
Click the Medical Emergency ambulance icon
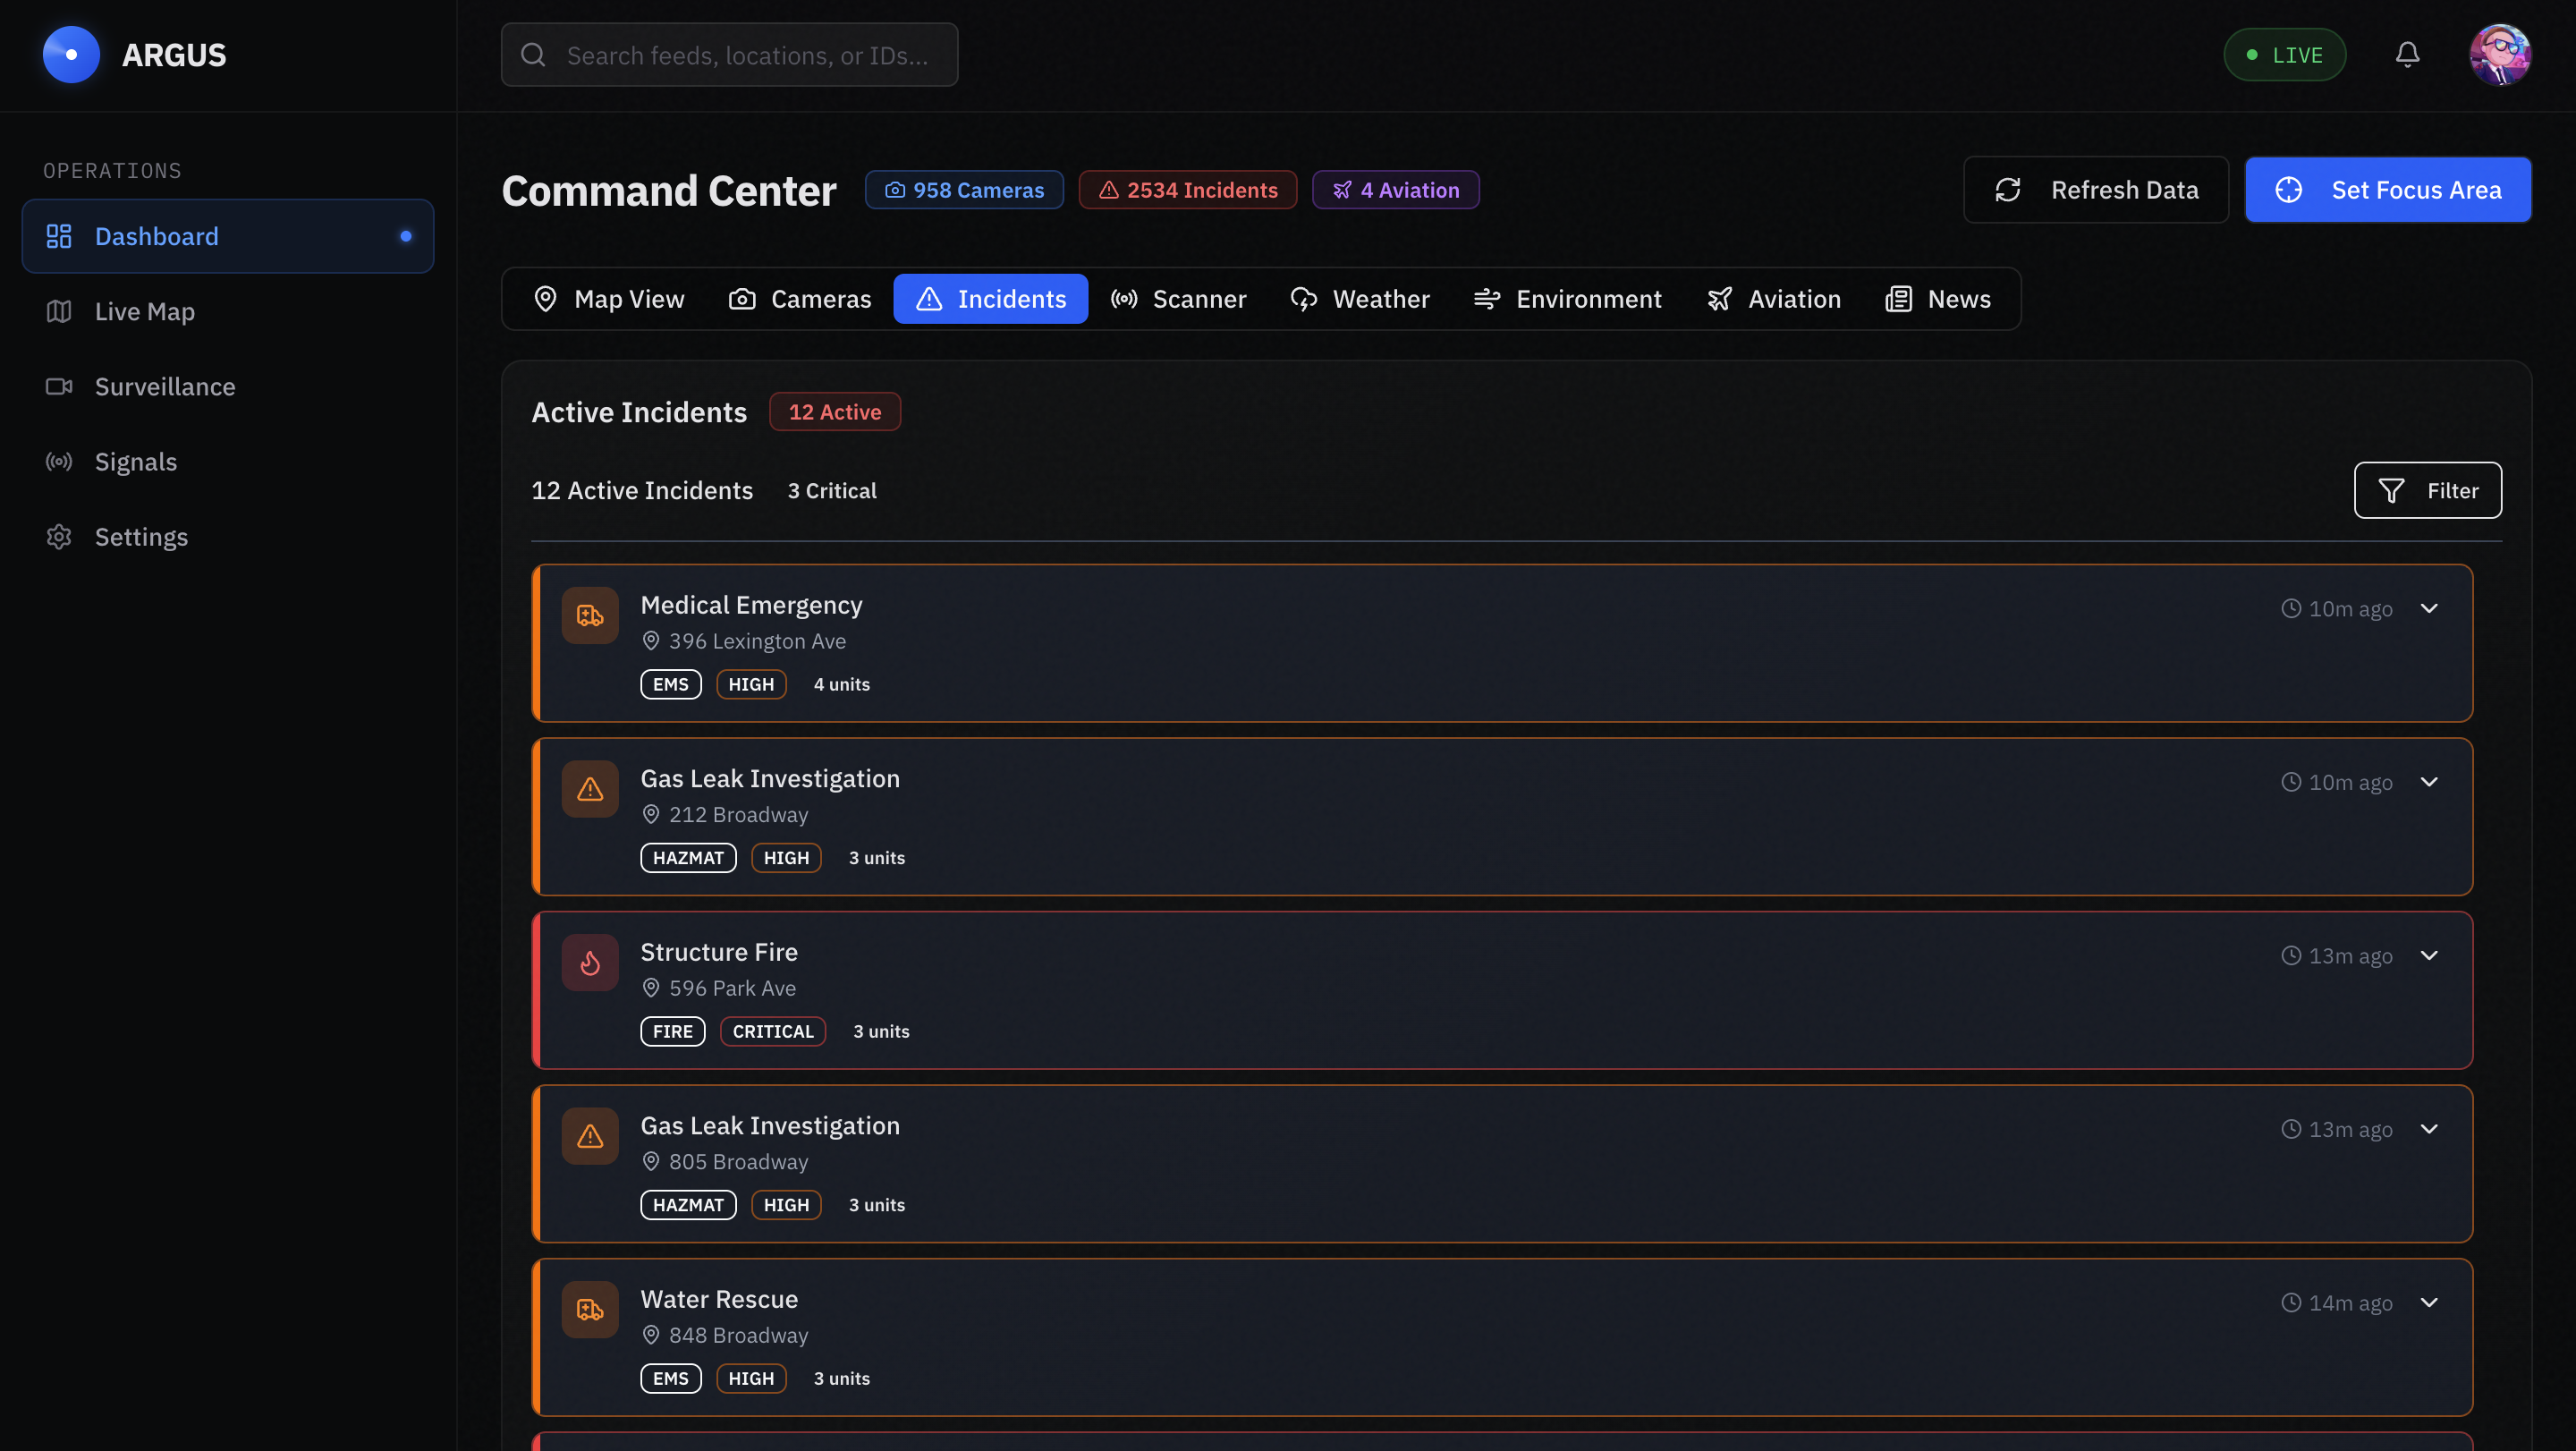590,616
